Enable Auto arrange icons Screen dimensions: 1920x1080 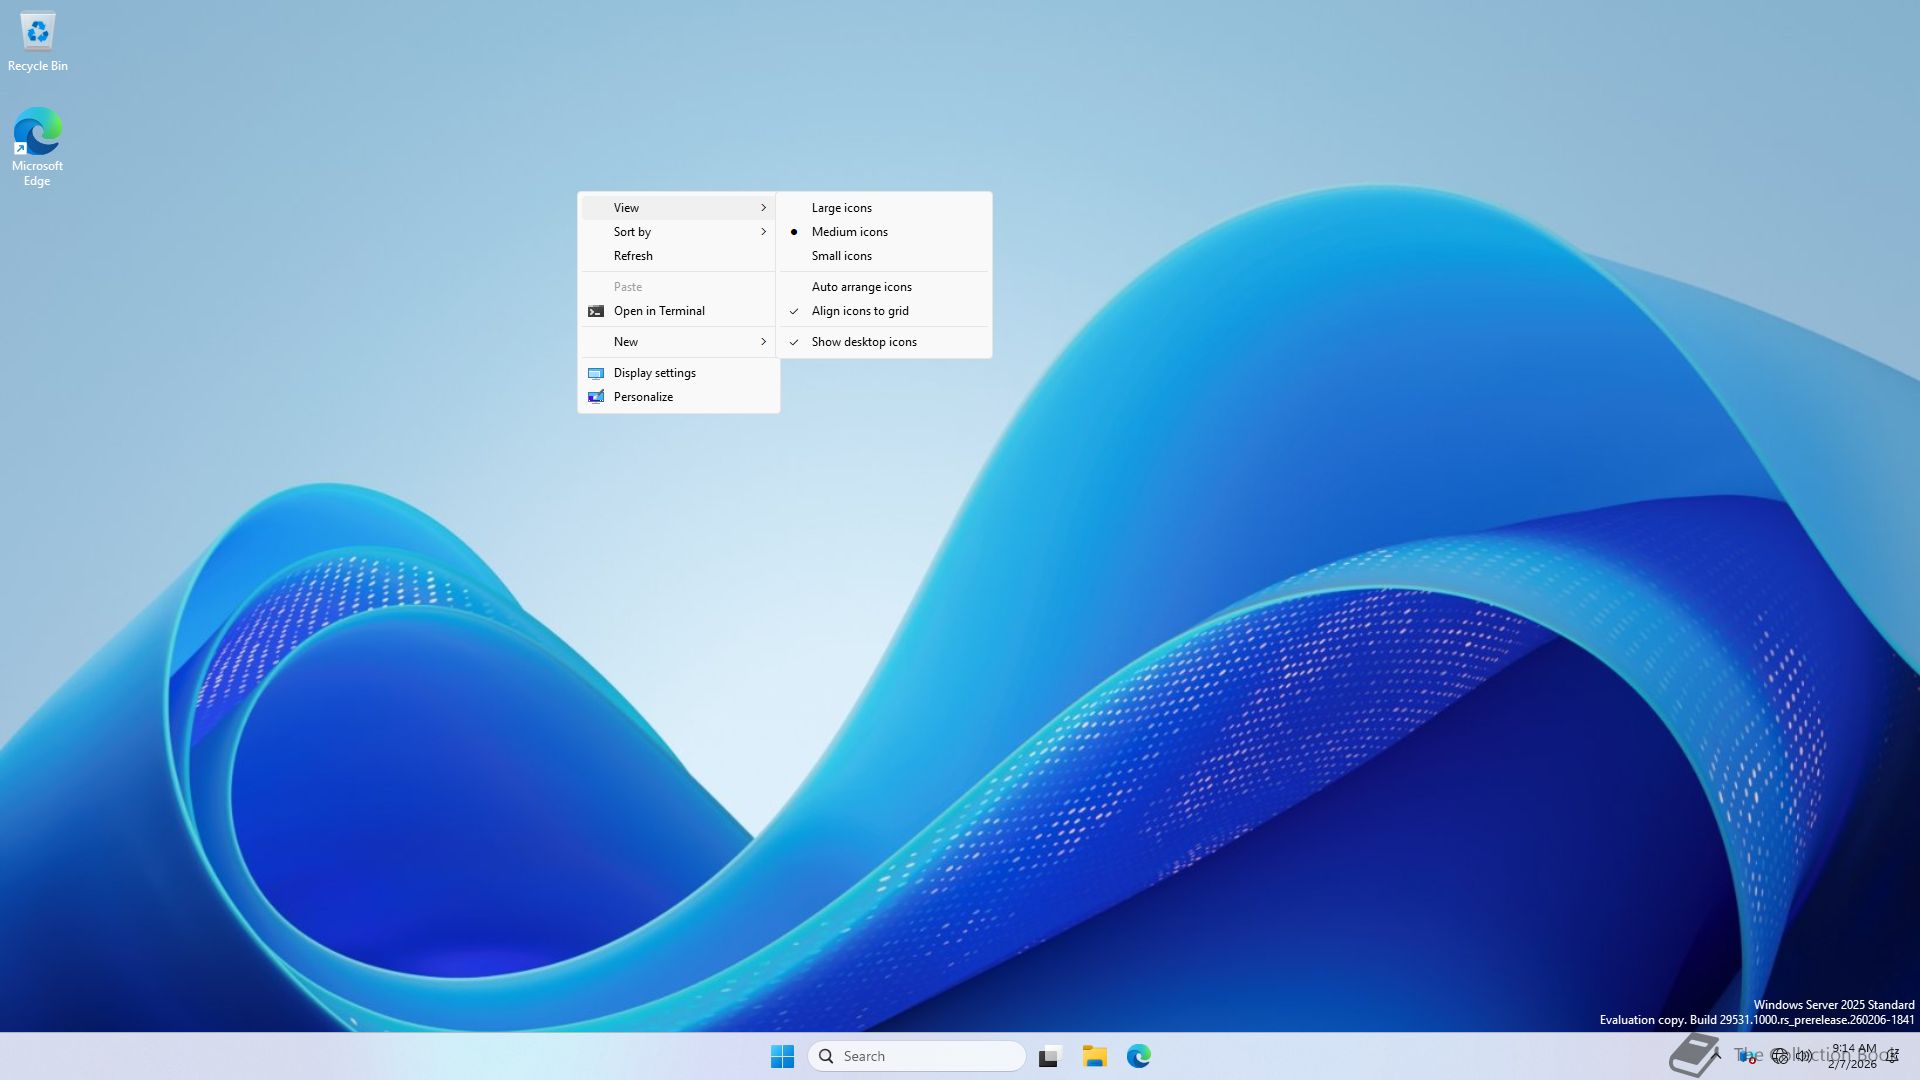861,287
